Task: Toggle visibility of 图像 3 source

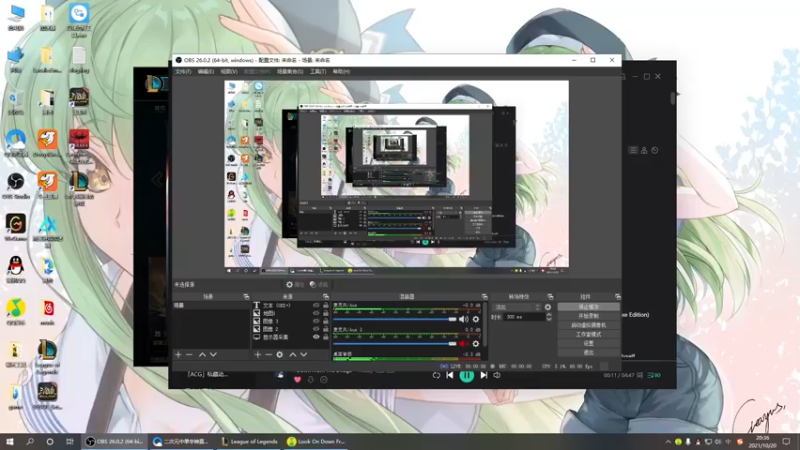Action: pyautogui.click(x=316, y=321)
